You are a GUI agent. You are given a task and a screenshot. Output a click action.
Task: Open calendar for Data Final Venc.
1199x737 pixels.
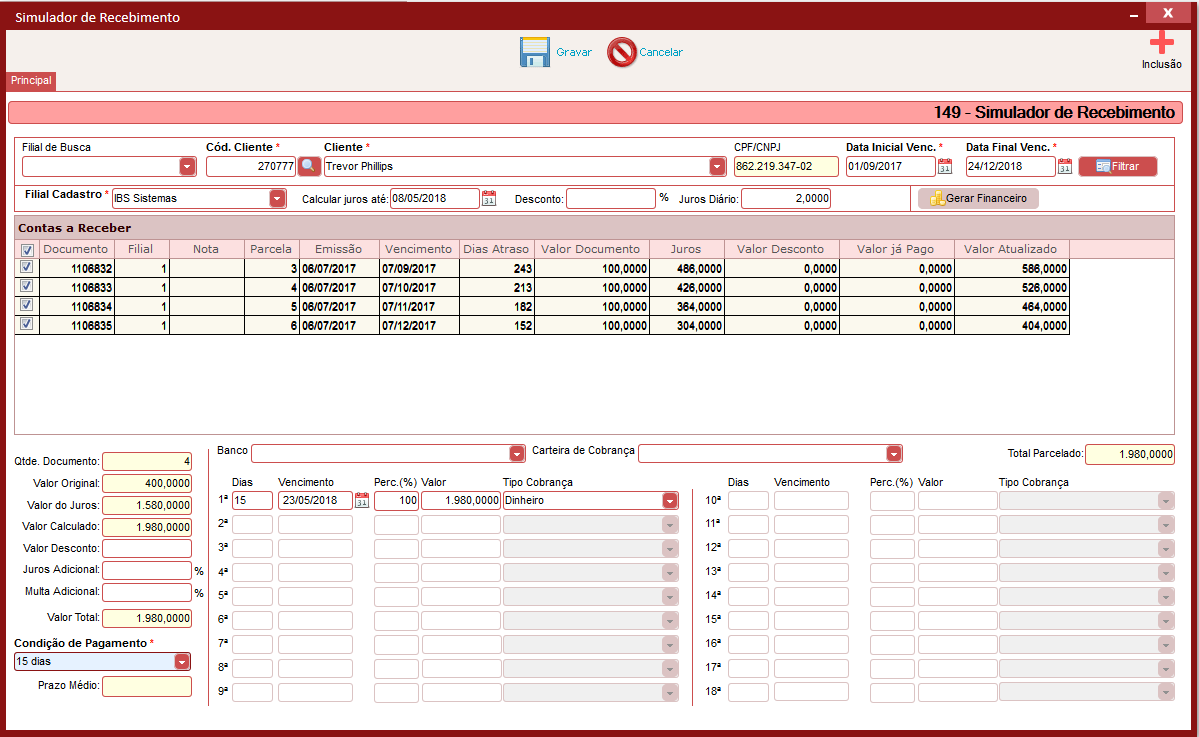click(x=1064, y=166)
